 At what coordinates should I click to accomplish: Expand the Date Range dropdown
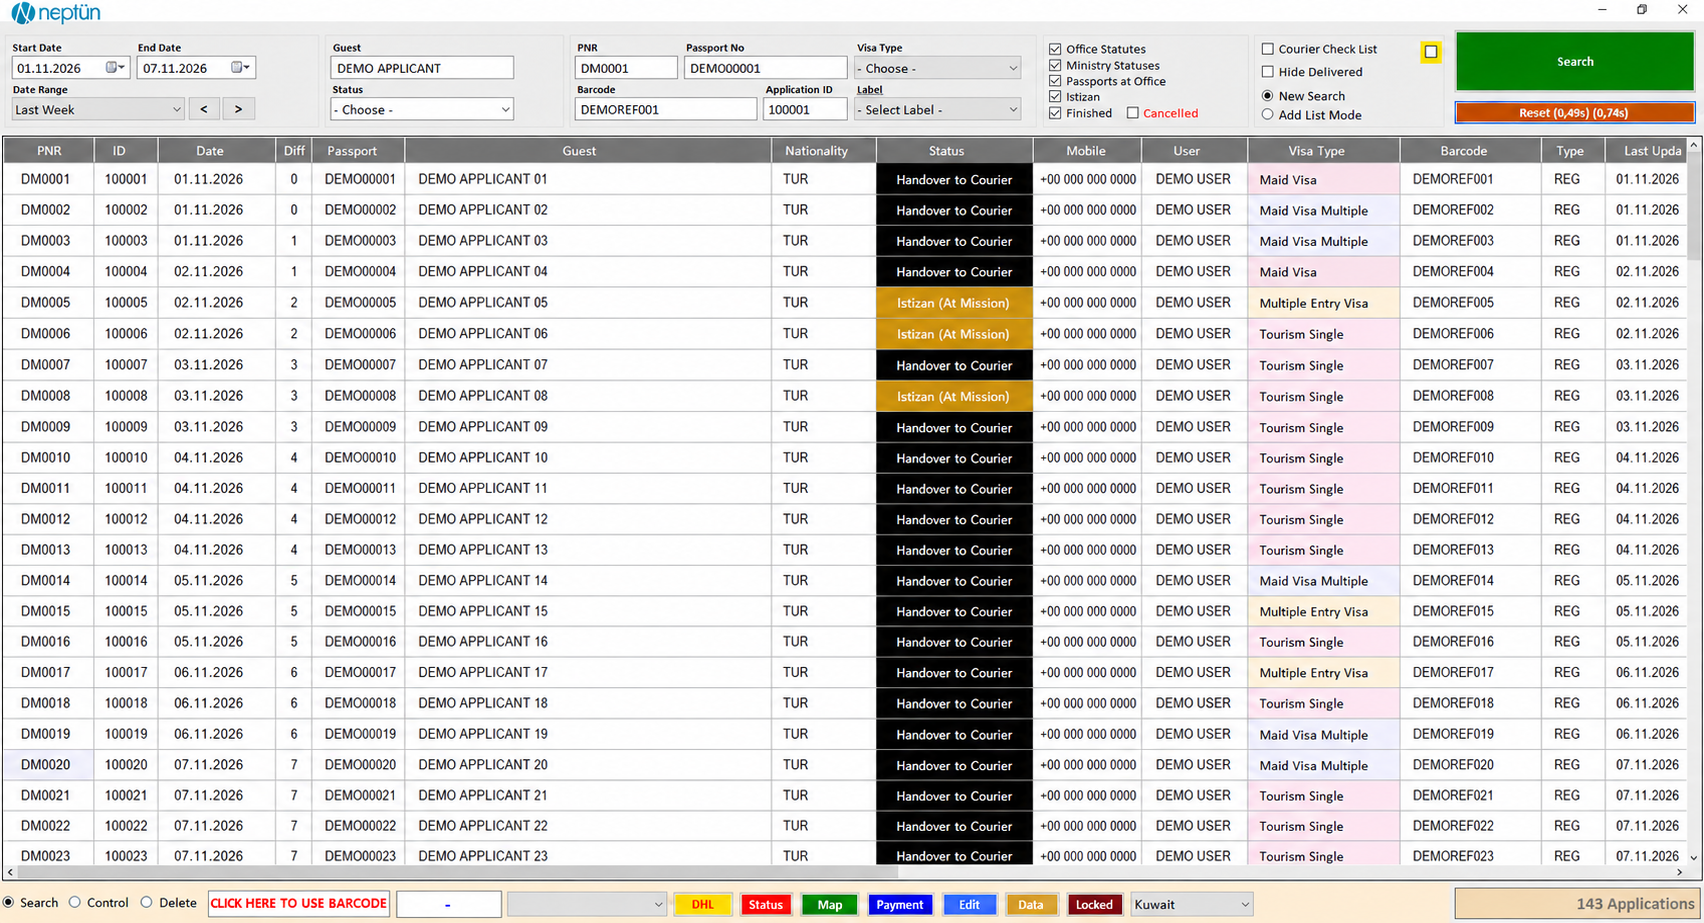click(x=98, y=109)
